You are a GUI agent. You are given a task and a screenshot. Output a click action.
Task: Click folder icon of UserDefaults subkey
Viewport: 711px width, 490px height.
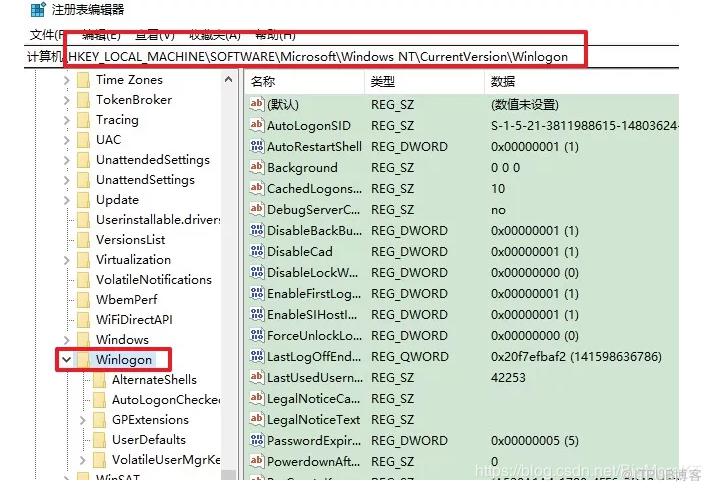tap(99, 440)
